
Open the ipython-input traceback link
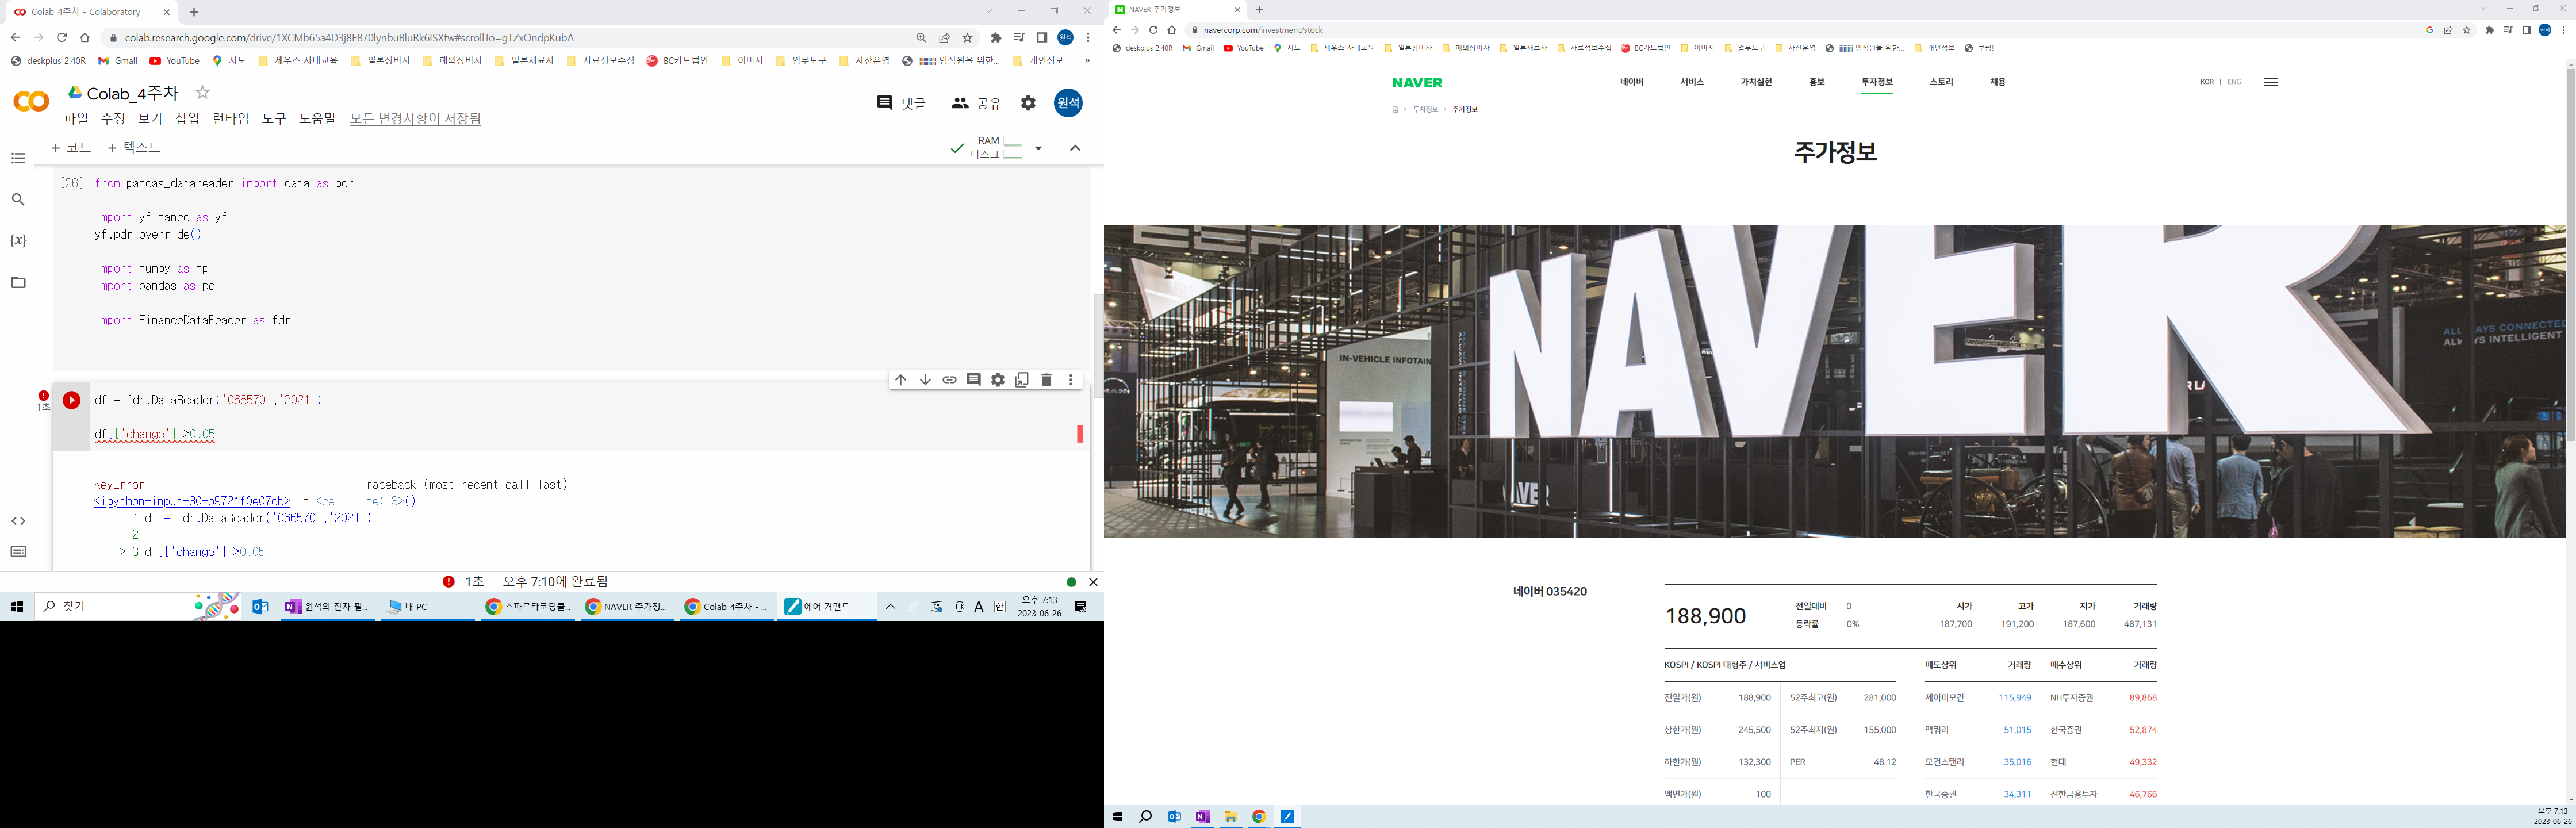[192, 501]
